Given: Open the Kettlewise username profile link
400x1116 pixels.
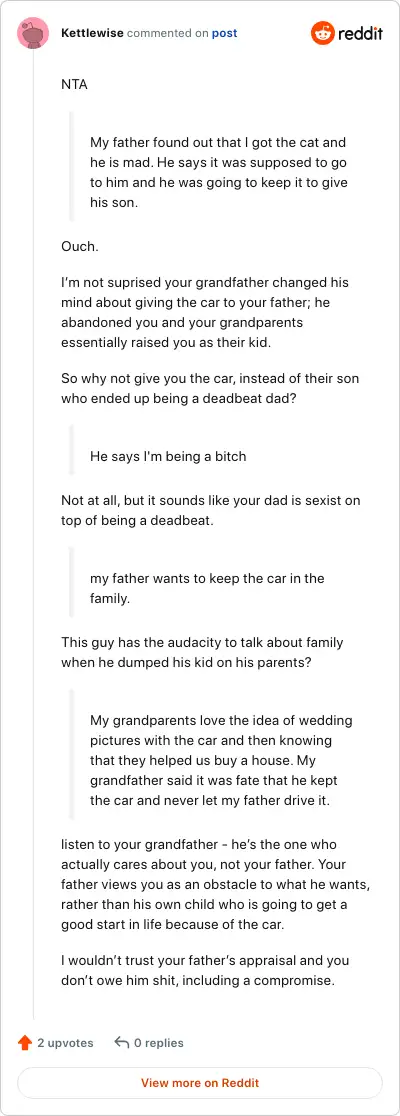Looking at the screenshot, I should point(93,33).
